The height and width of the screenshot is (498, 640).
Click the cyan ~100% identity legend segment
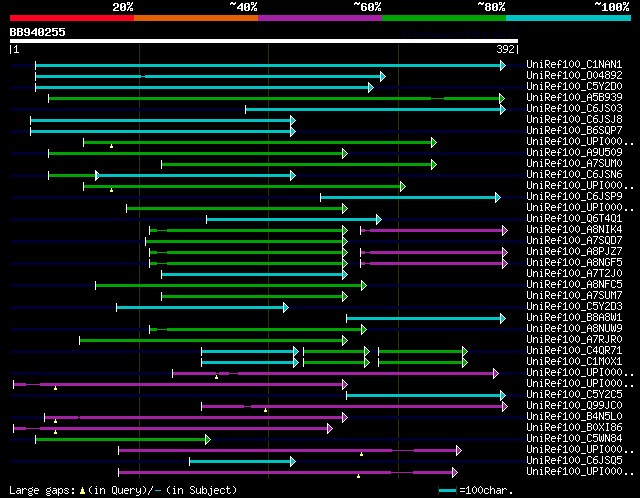pyautogui.click(x=569, y=18)
